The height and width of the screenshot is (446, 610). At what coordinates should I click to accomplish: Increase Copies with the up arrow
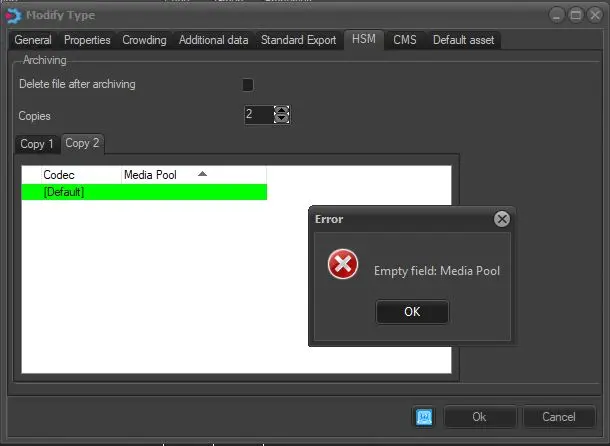pyautogui.click(x=282, y=110)
